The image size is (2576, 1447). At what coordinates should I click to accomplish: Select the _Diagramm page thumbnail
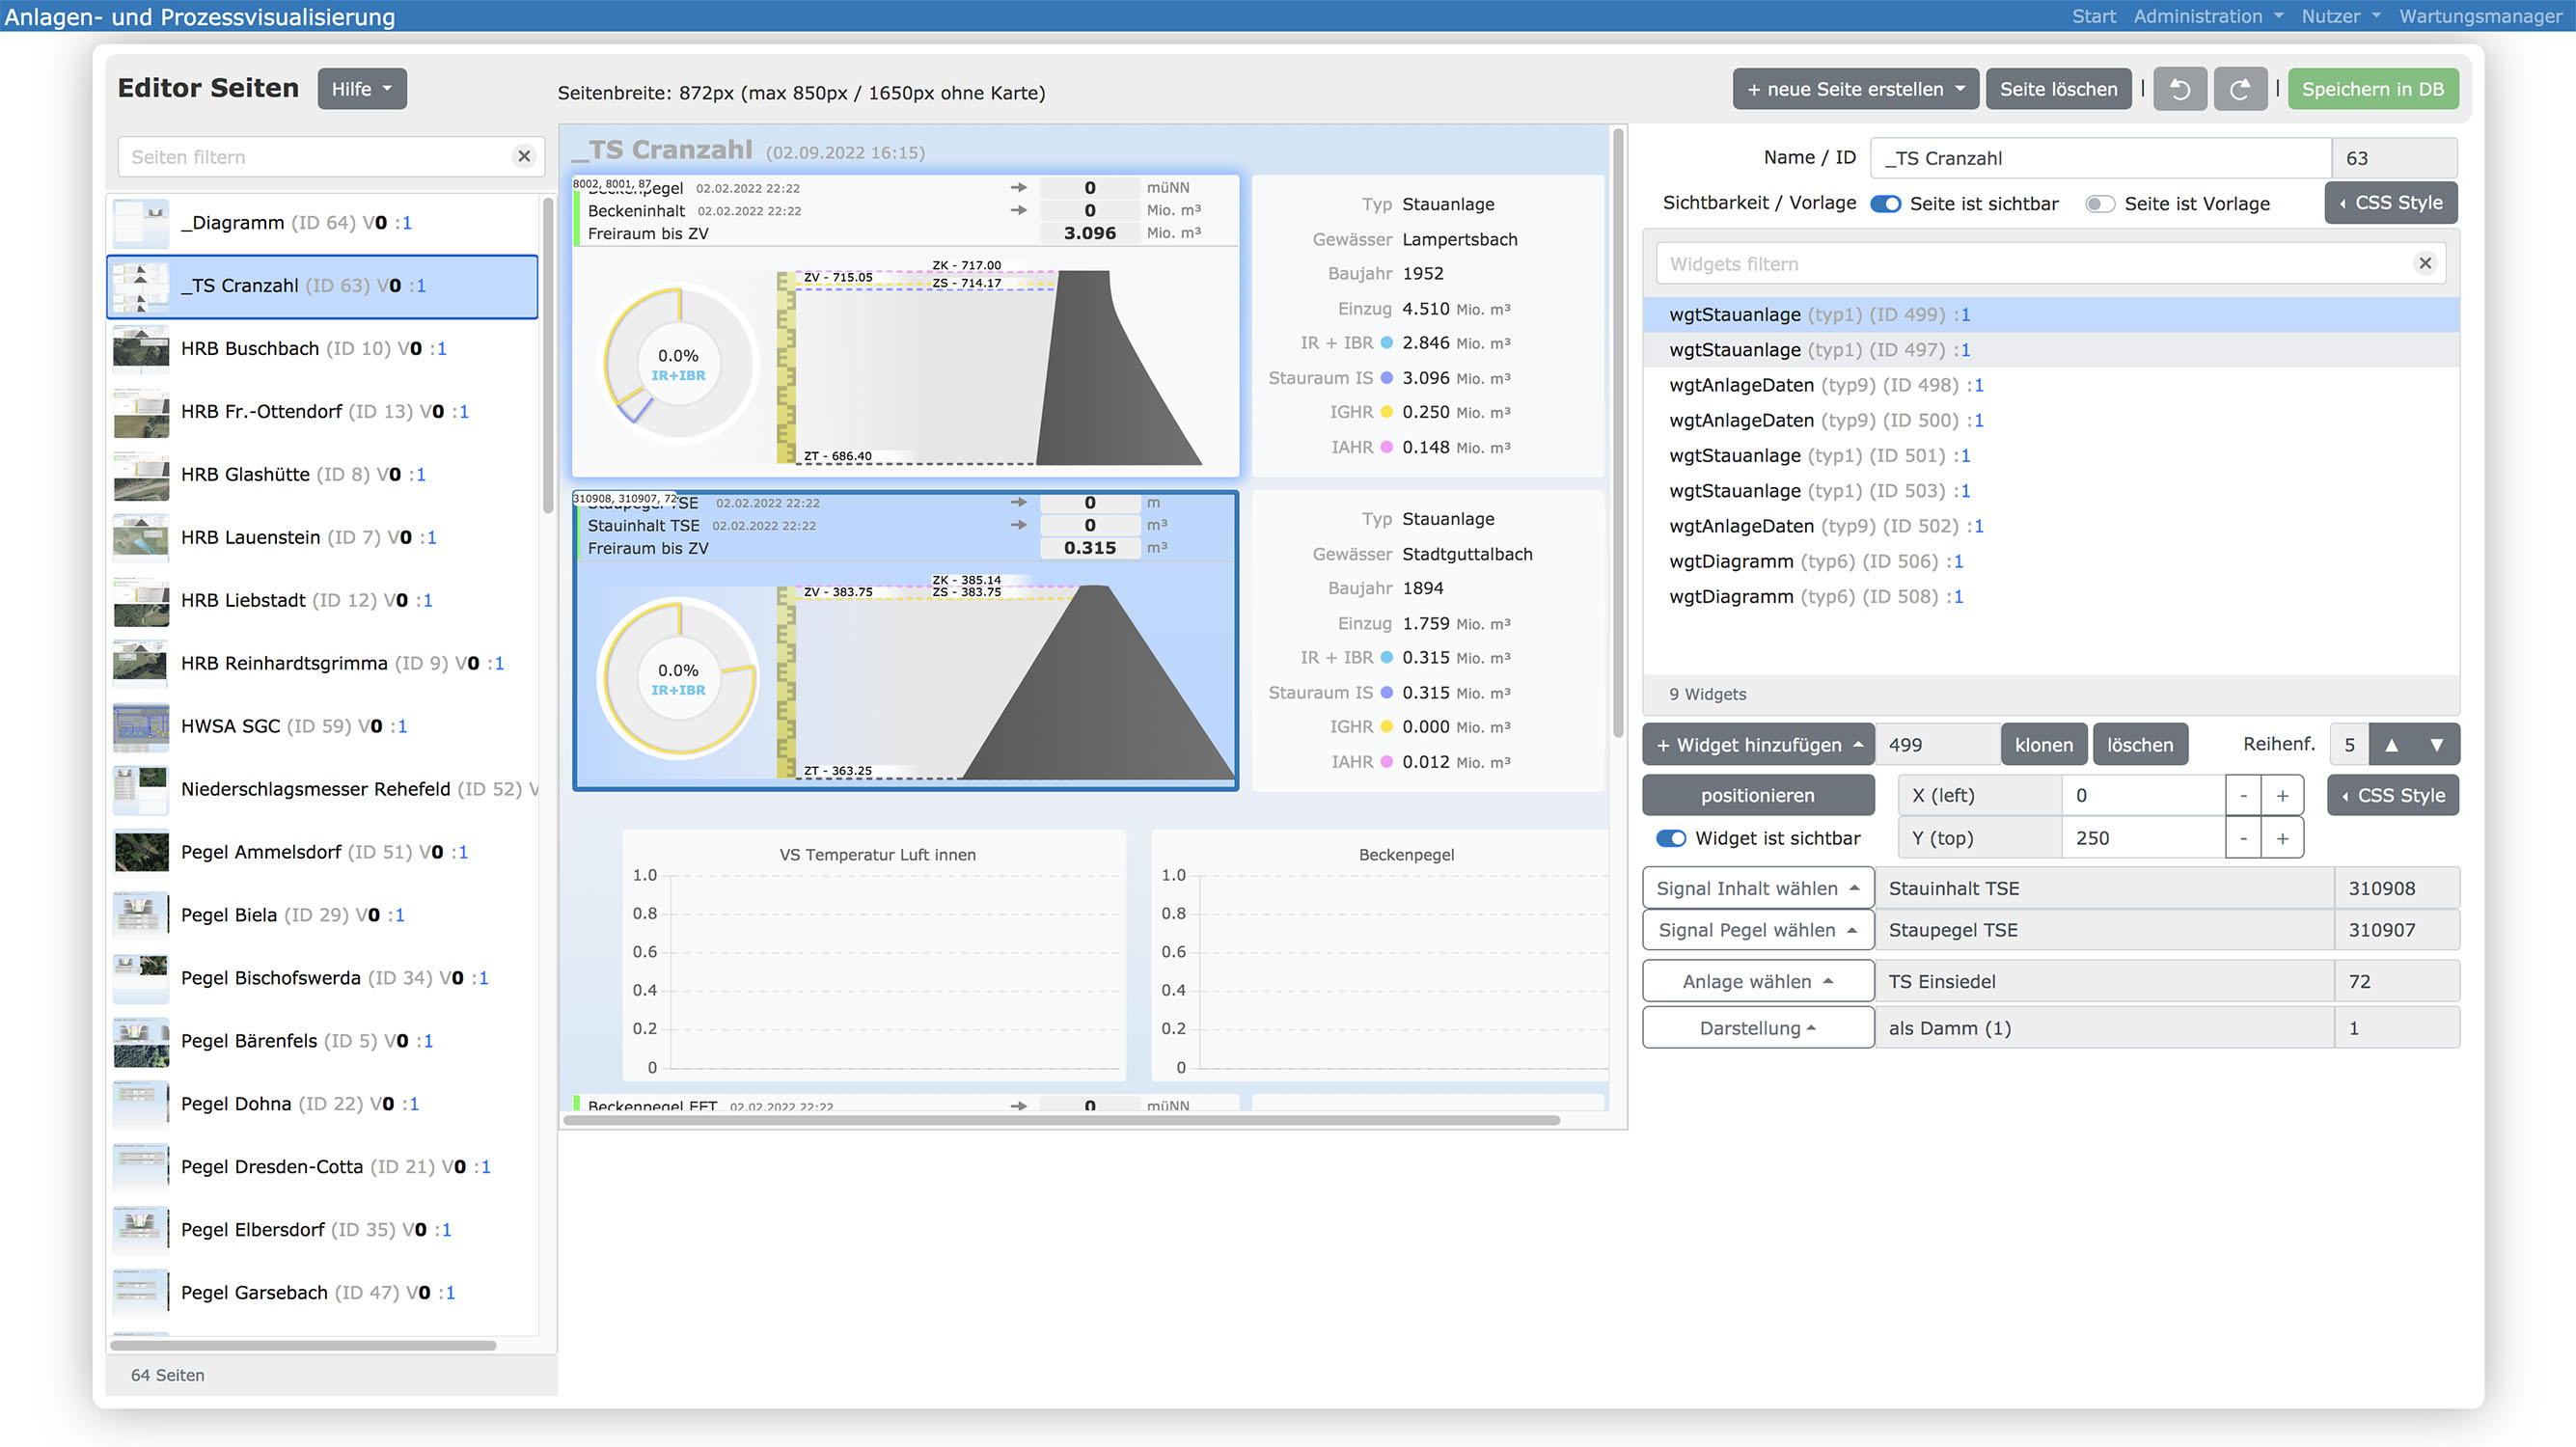[x=141, y=222]
